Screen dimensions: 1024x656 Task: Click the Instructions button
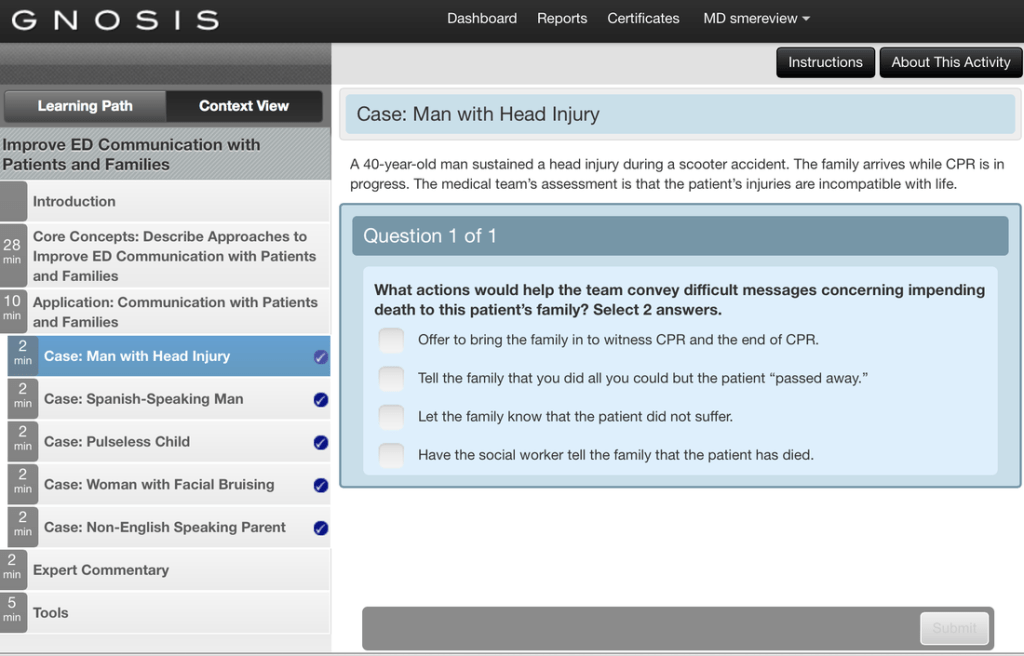[x=825, y=62]
